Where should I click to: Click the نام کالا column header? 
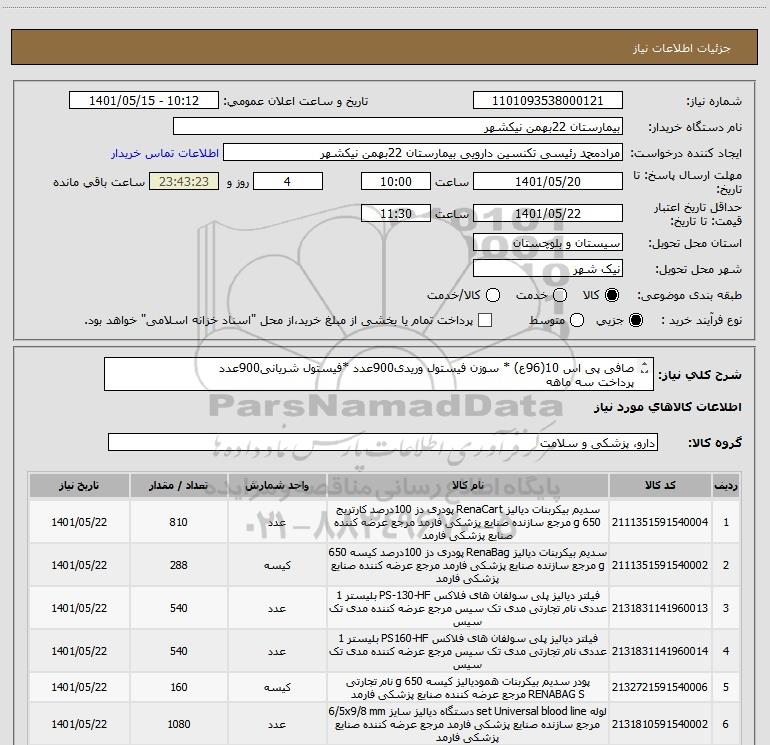468,485
